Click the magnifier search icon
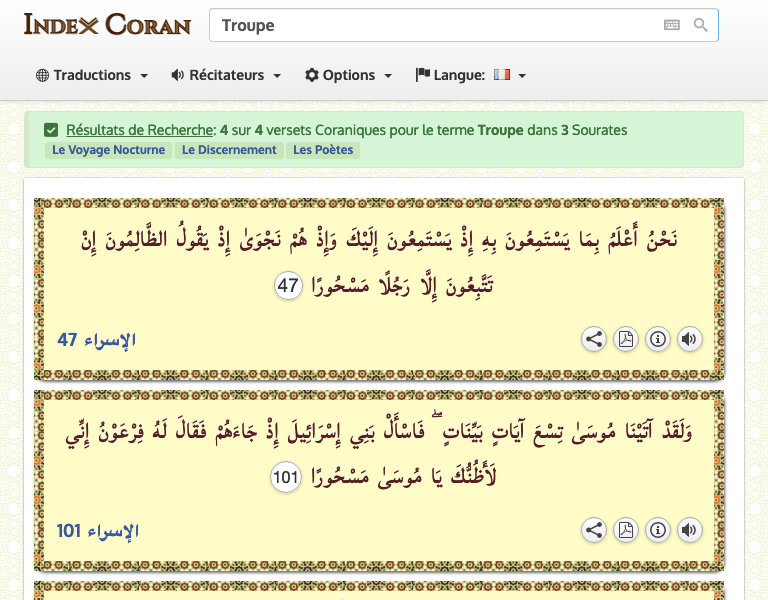 point(701,25)
